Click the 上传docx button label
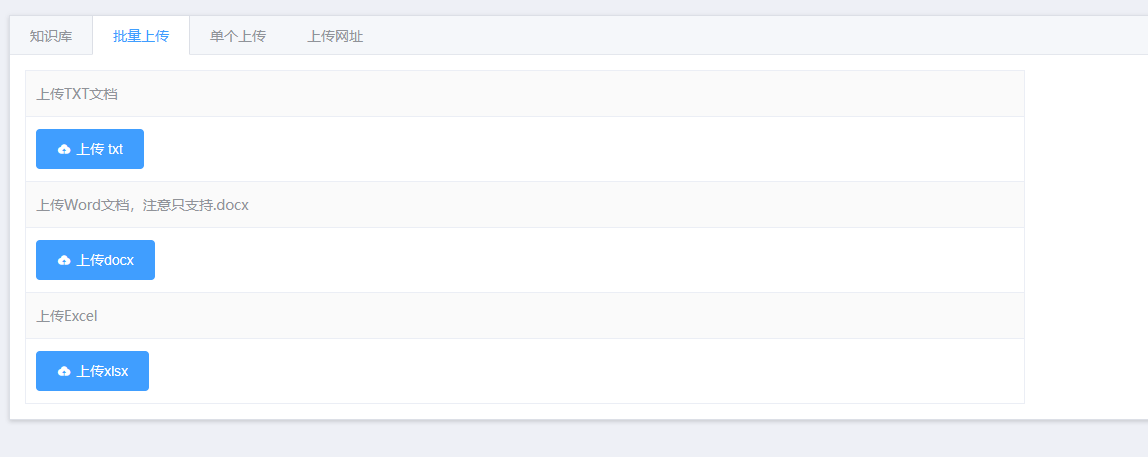 [x=105, y=260]
